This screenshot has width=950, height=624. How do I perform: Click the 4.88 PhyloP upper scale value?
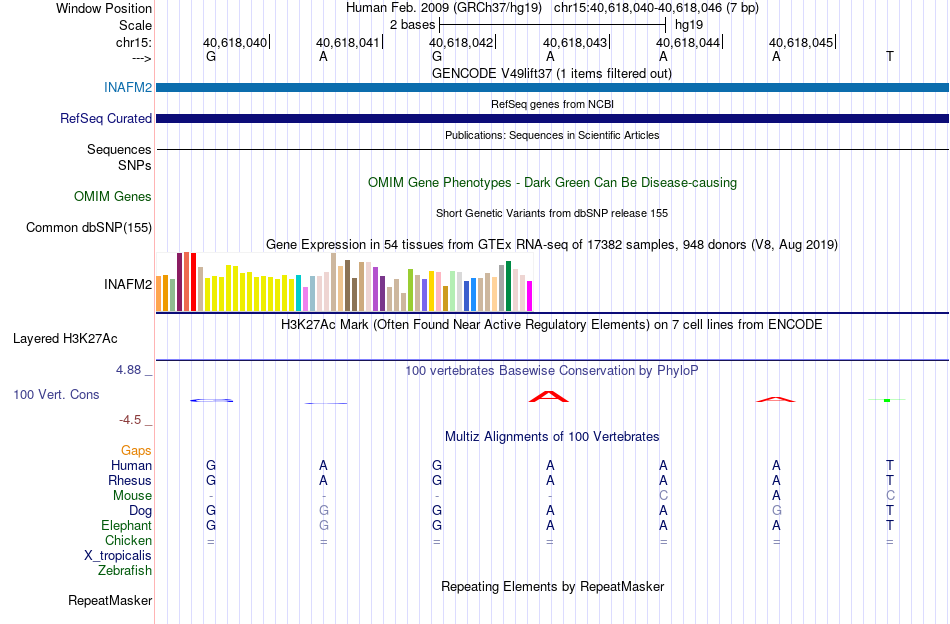[x=128, y=370]
